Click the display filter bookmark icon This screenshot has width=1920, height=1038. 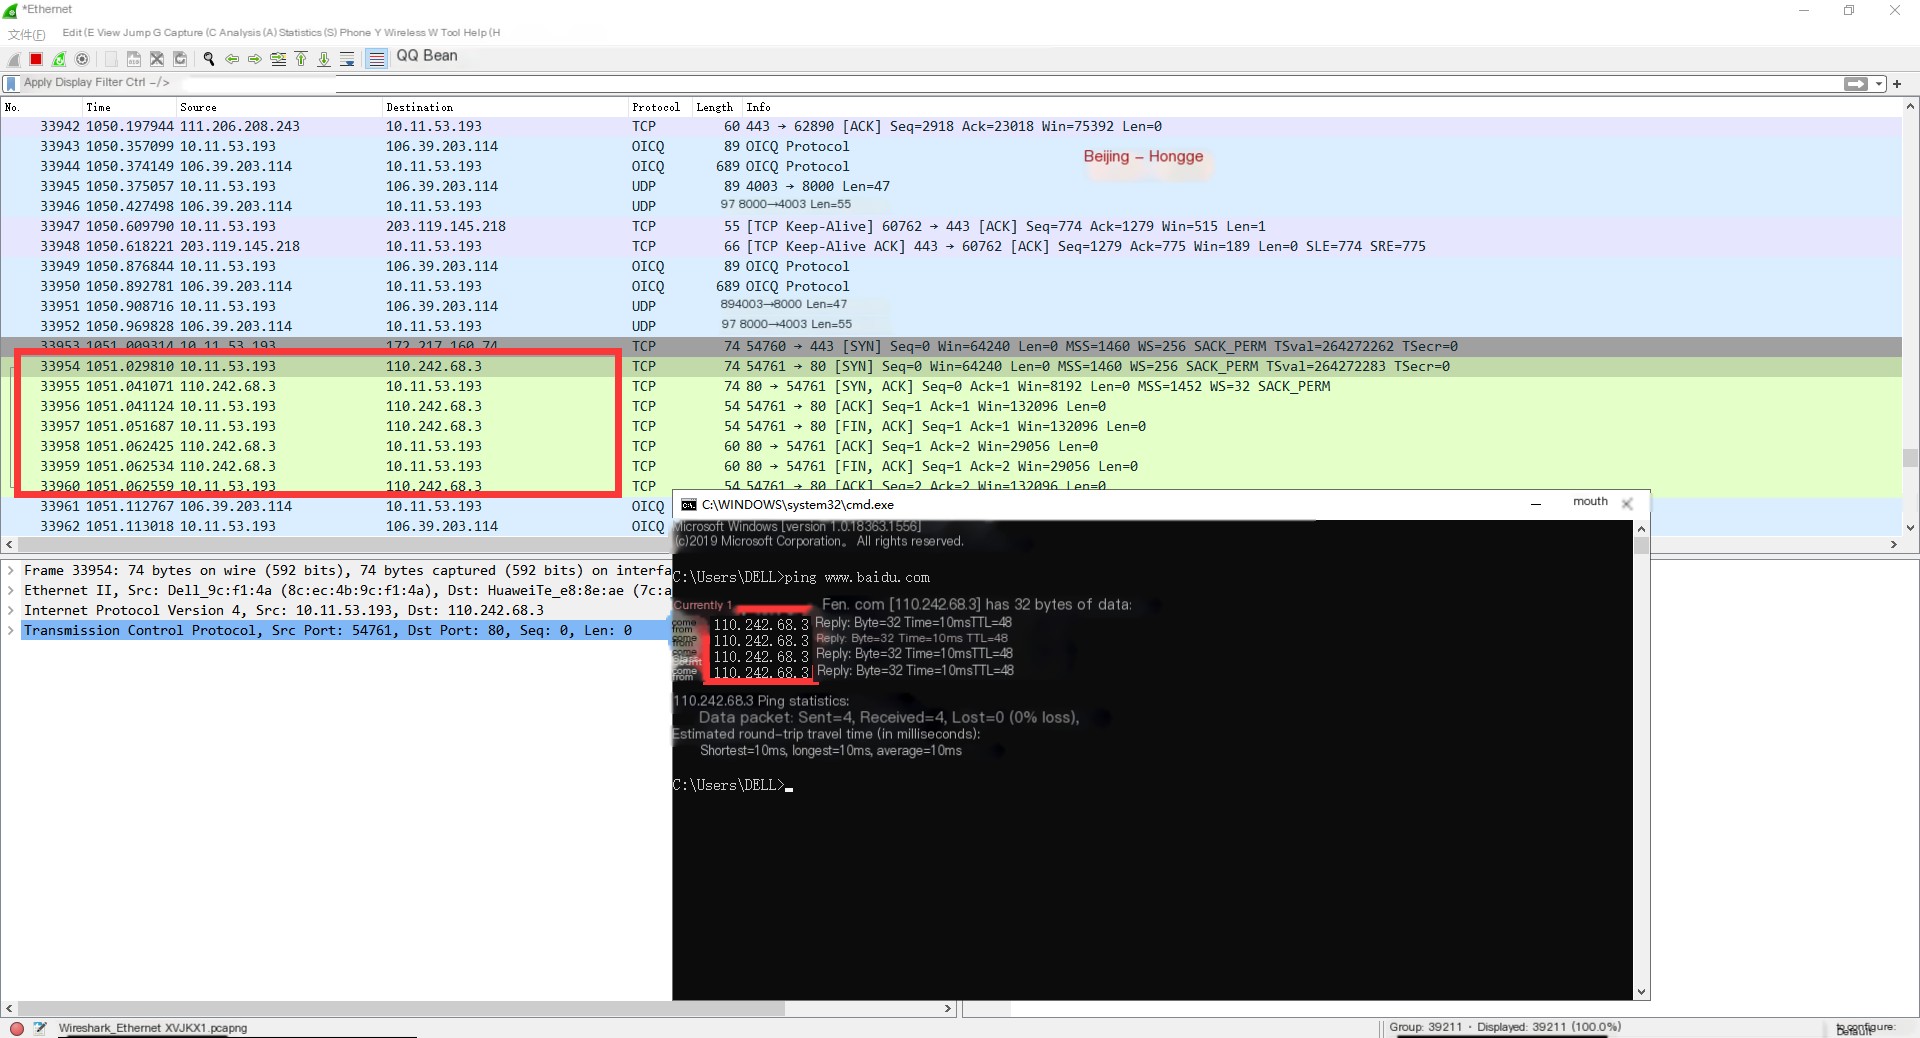[11, 83]
